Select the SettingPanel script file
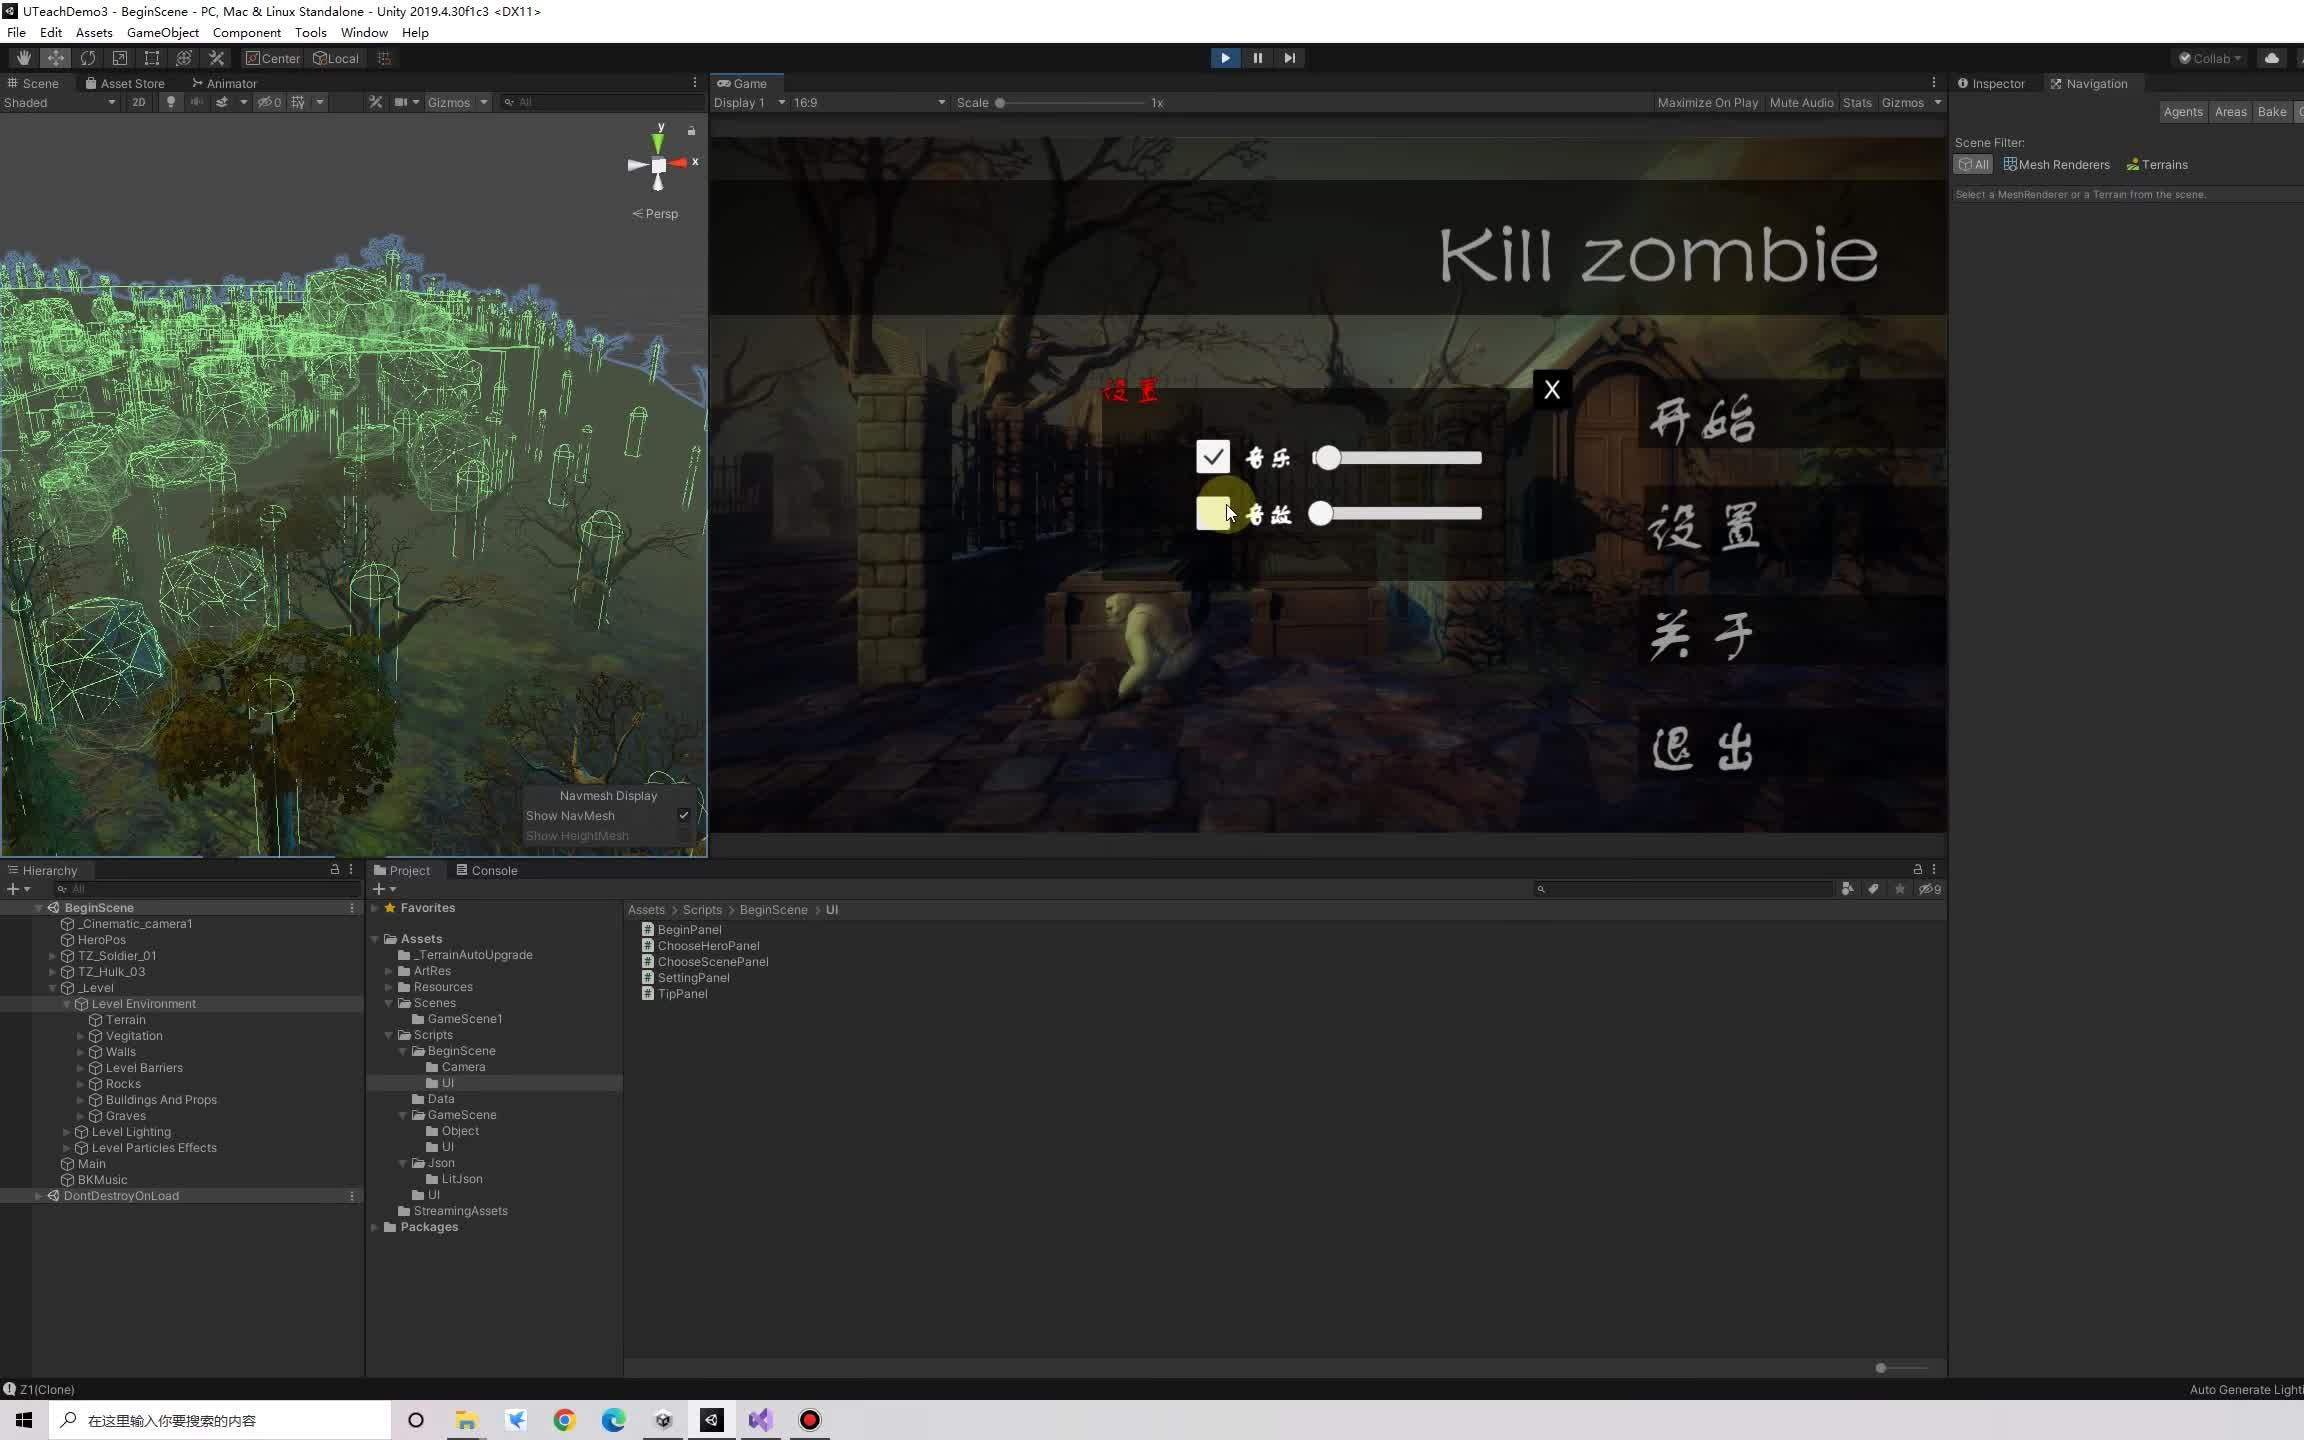Image resolution: width=2304 pixels, height=1440 pixels. click(693, 977)
